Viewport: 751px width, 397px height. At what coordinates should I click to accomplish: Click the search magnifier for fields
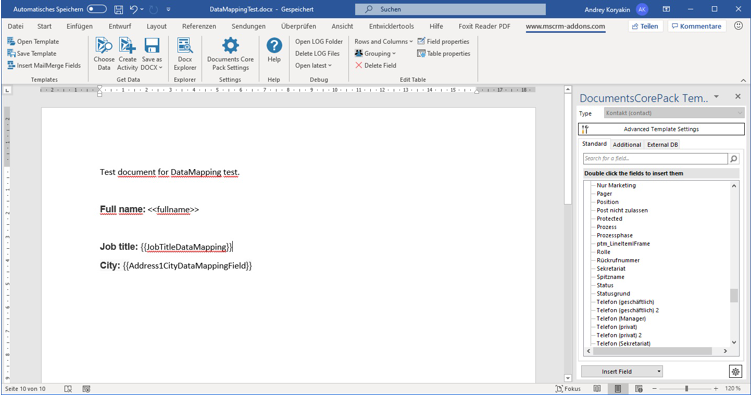coord(733,159)
